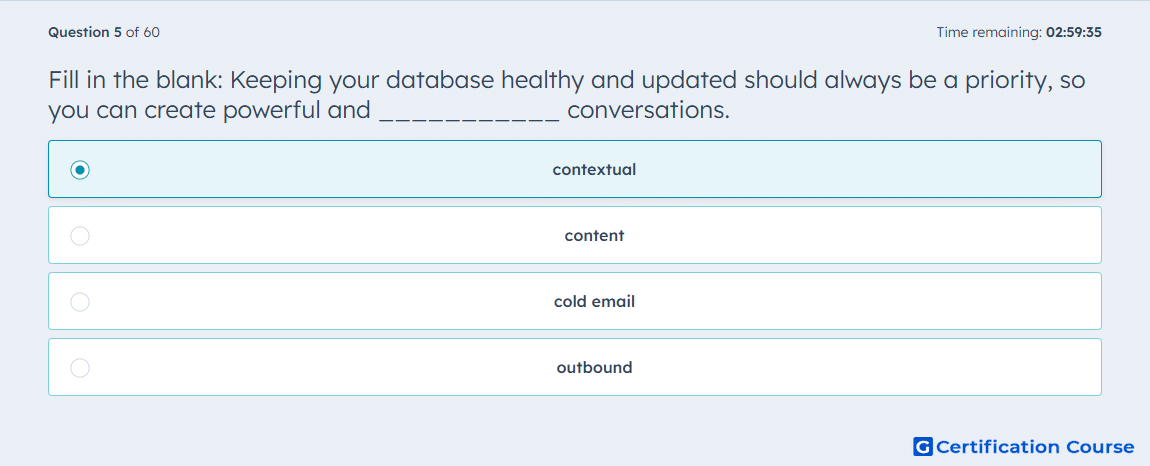Click the G logo icon

[x=923, y=446]
